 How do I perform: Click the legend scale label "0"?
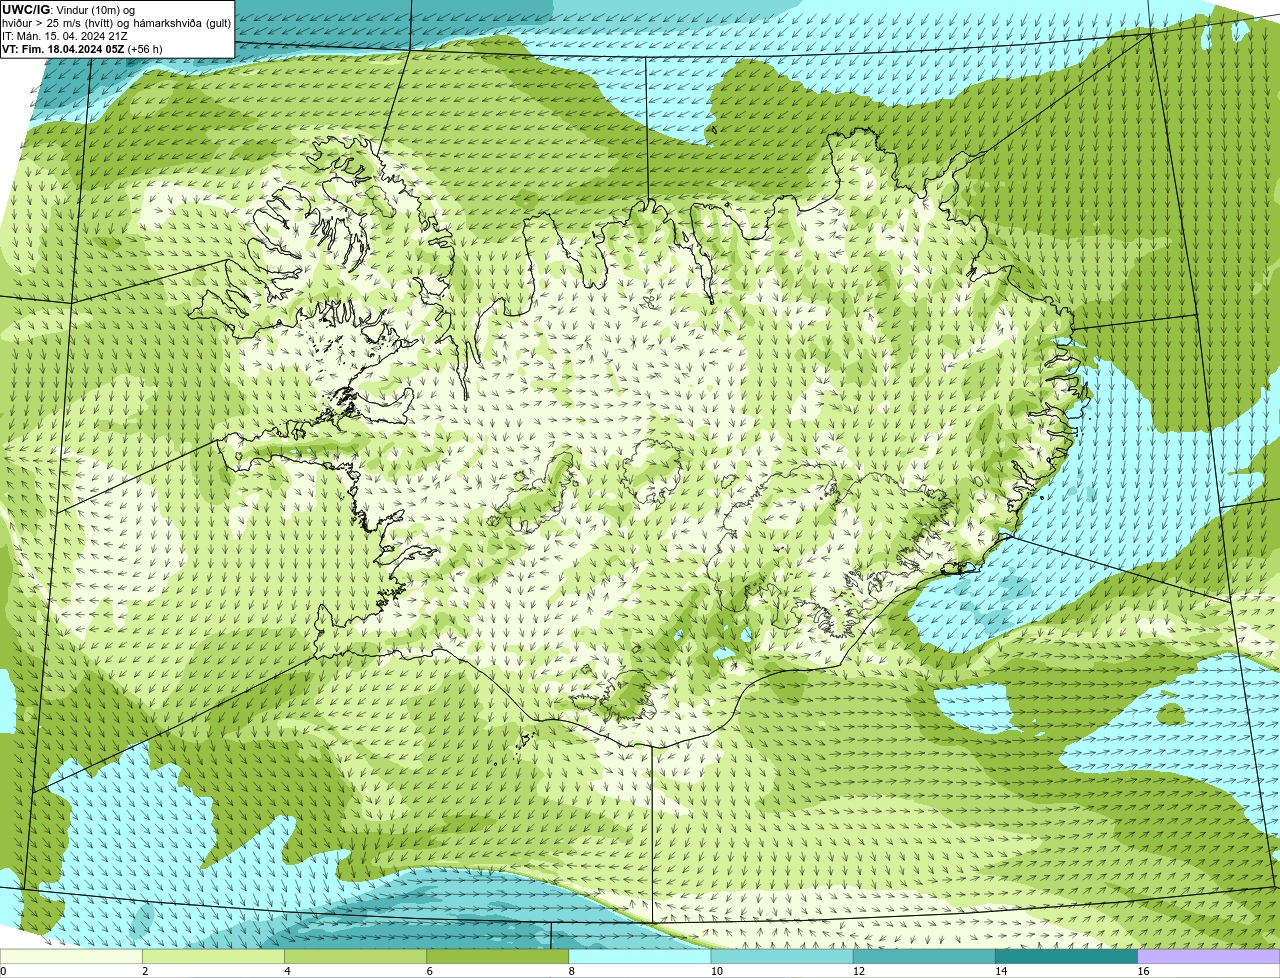[3, 971]
